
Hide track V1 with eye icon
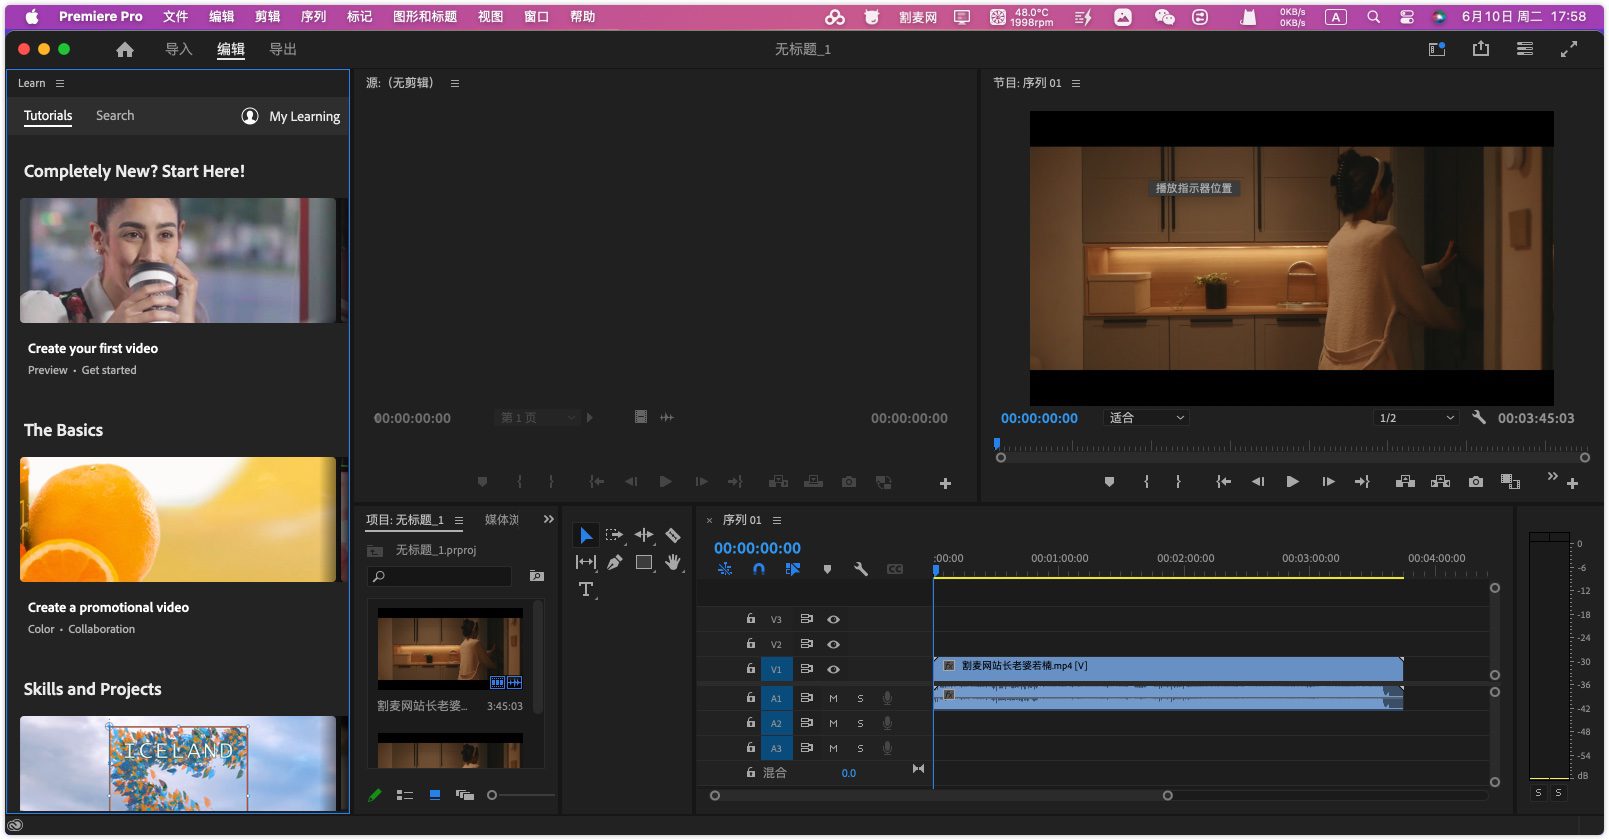click(x=833, y=669)
